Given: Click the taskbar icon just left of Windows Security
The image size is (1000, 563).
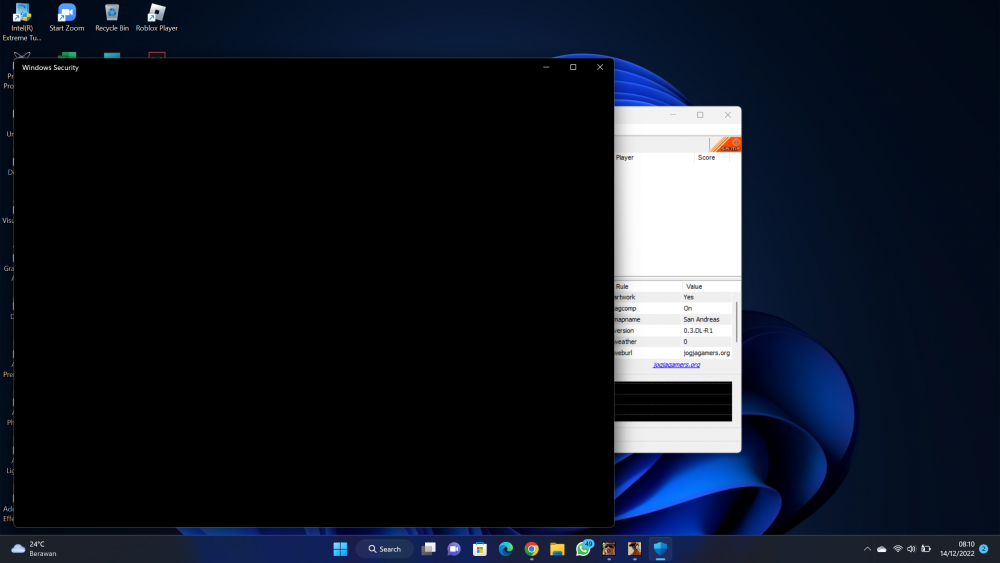Looking at the screenshot, I should pyautogui.click(x=635, y=549).
